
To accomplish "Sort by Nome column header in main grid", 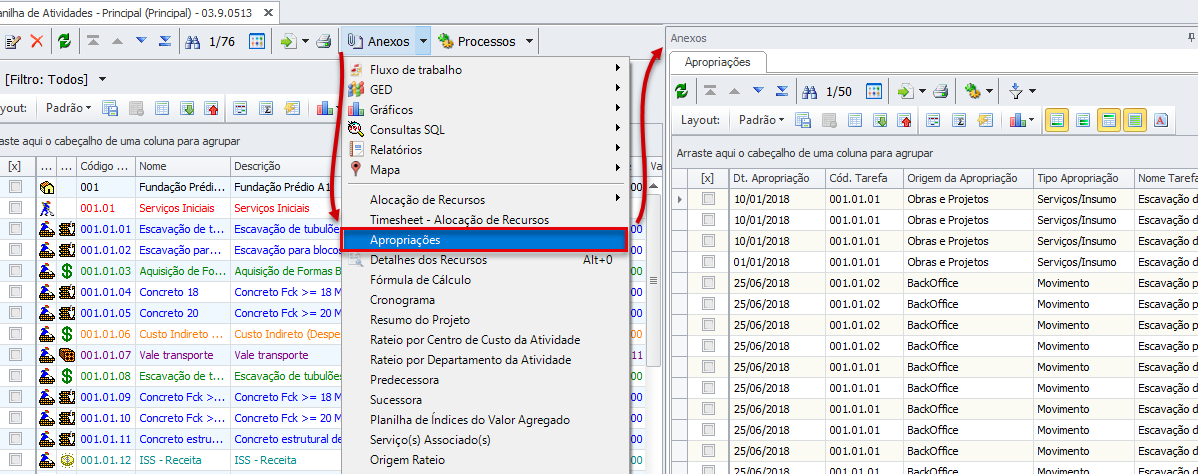I will point(183,166).
